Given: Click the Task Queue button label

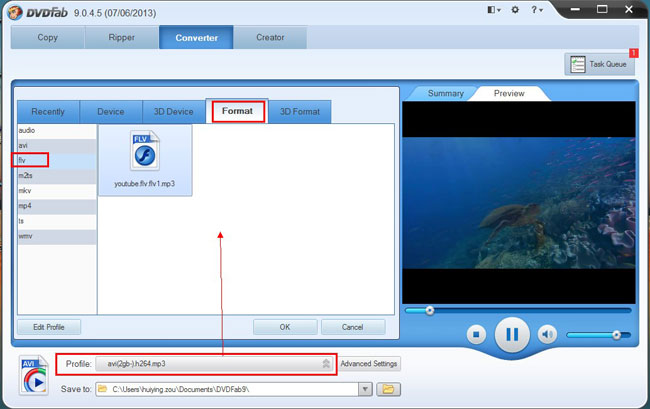Looking at the screenshot, I should click(x=608, y=64).
